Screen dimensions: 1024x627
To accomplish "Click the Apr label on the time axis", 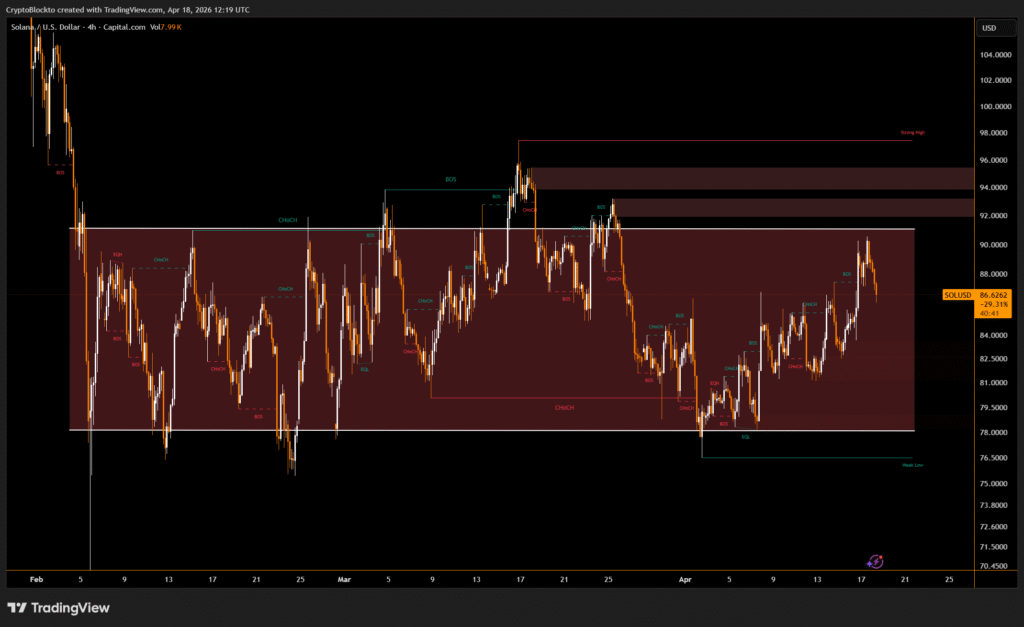I will click(x=685, y=579).
